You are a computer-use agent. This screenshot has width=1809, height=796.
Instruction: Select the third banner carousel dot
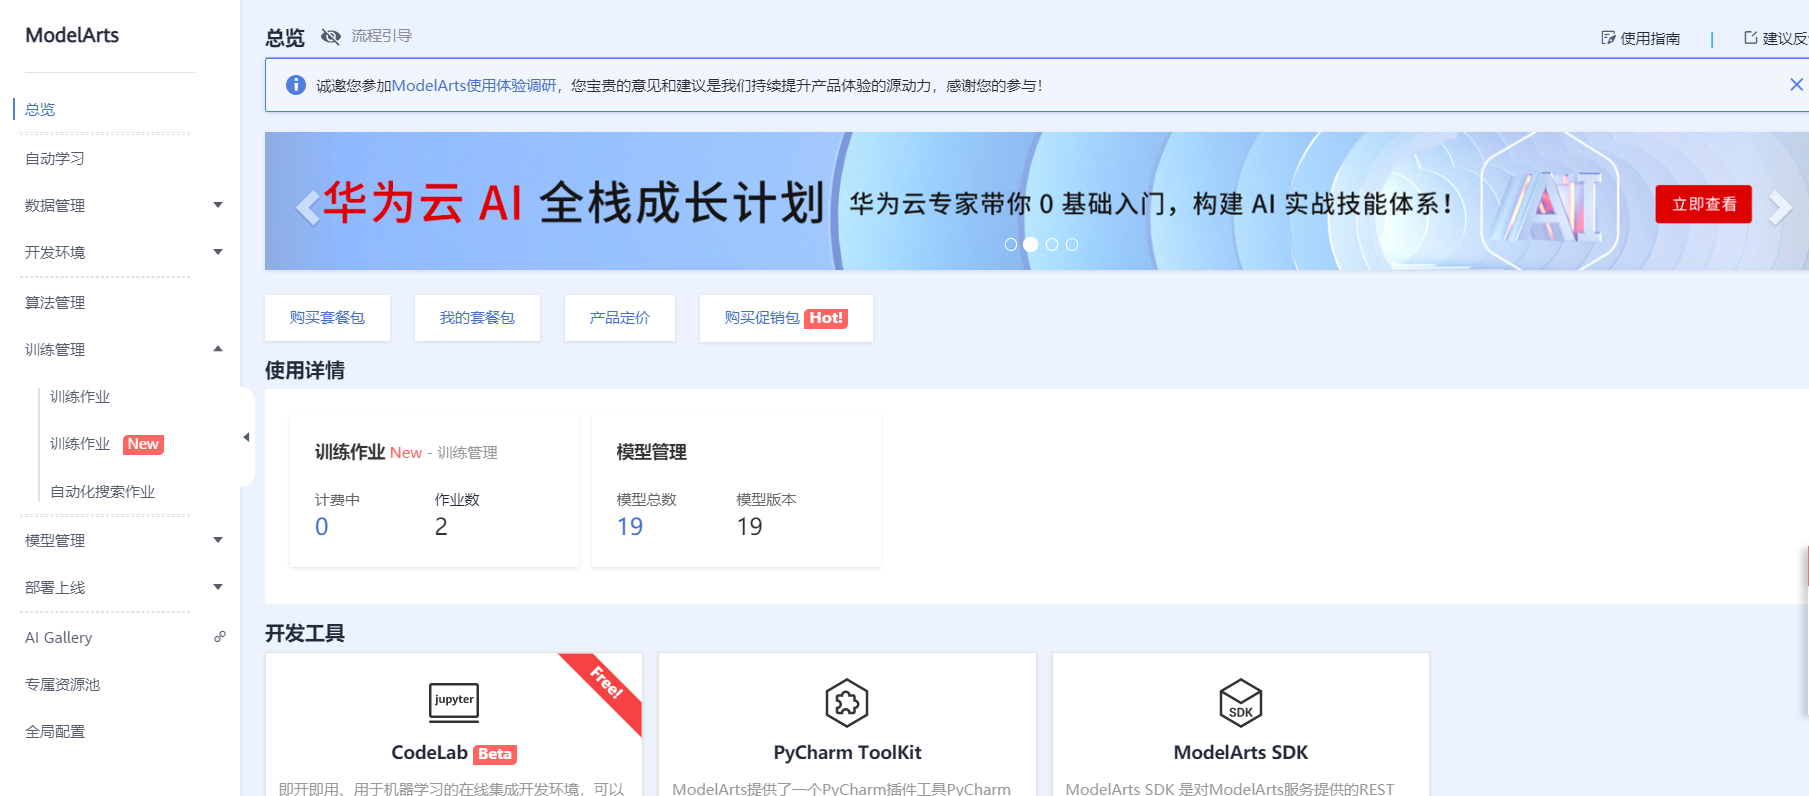click(1052, 244)
